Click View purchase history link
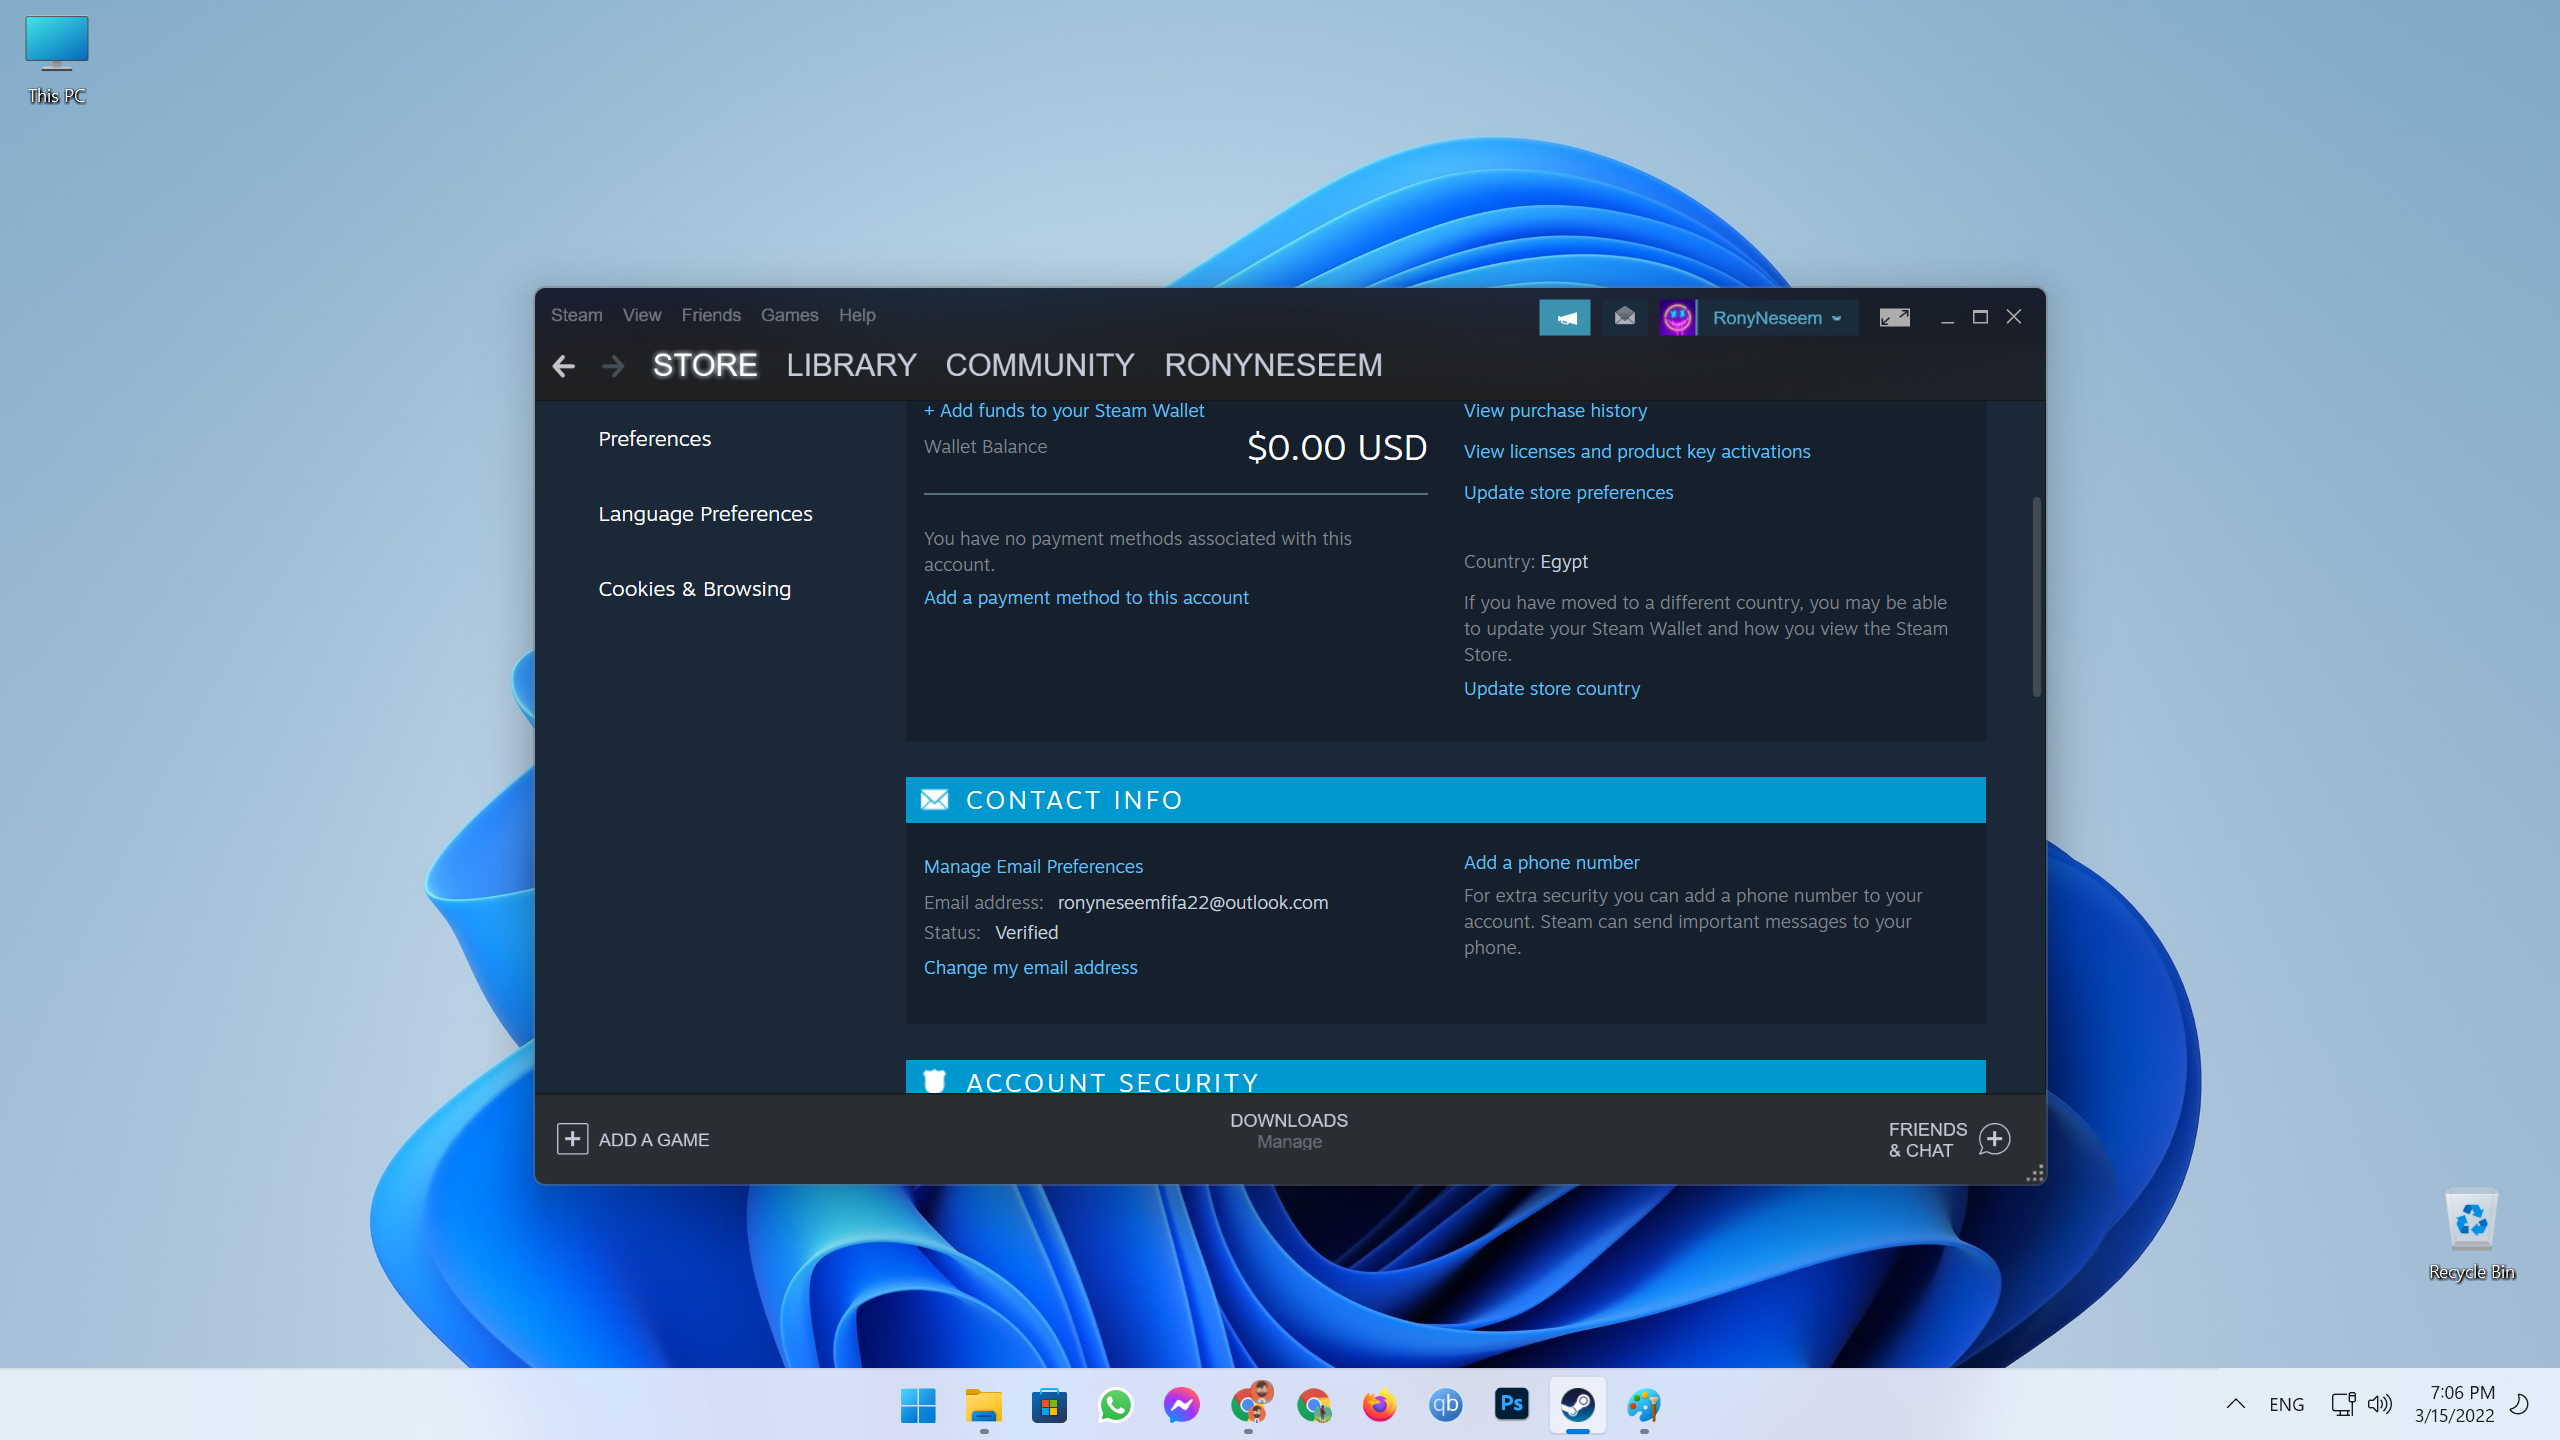This screenshot has height=1440, width=2560. coord(1555,411)
